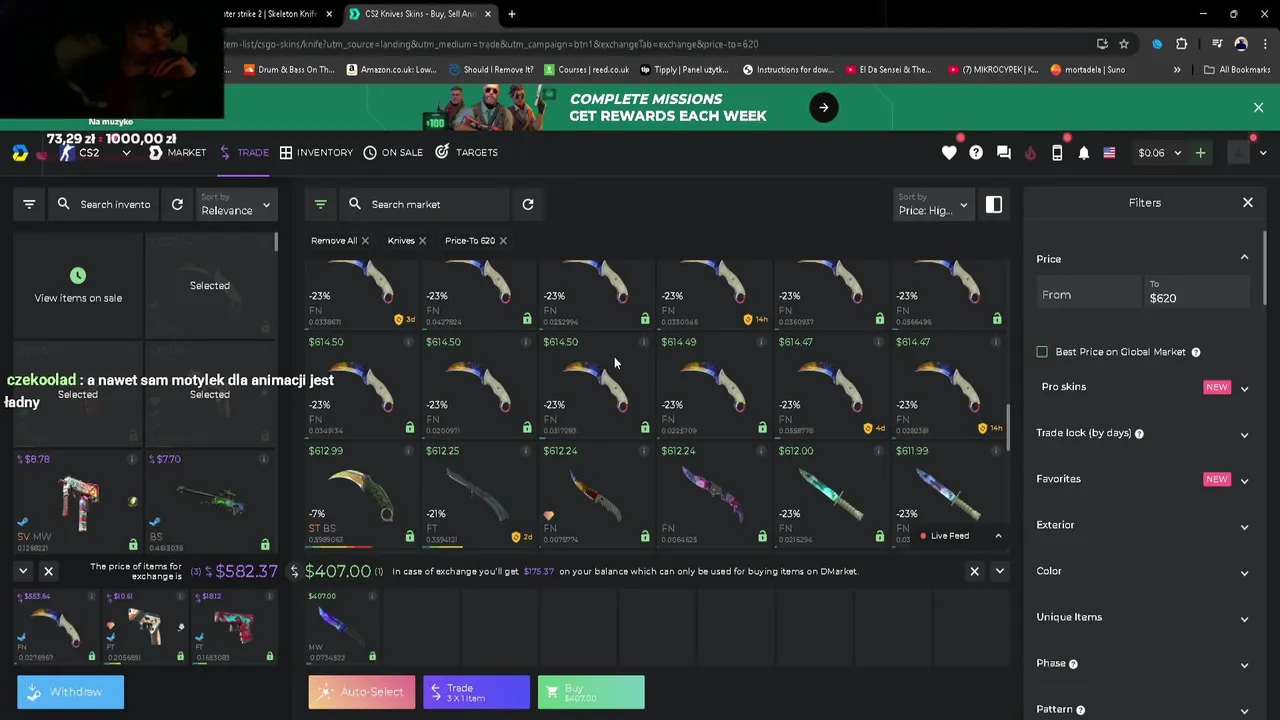Screen dimensions: 1280x720
Task: Open the browser extensions puzzle icon
Action: click(1181, 44)
